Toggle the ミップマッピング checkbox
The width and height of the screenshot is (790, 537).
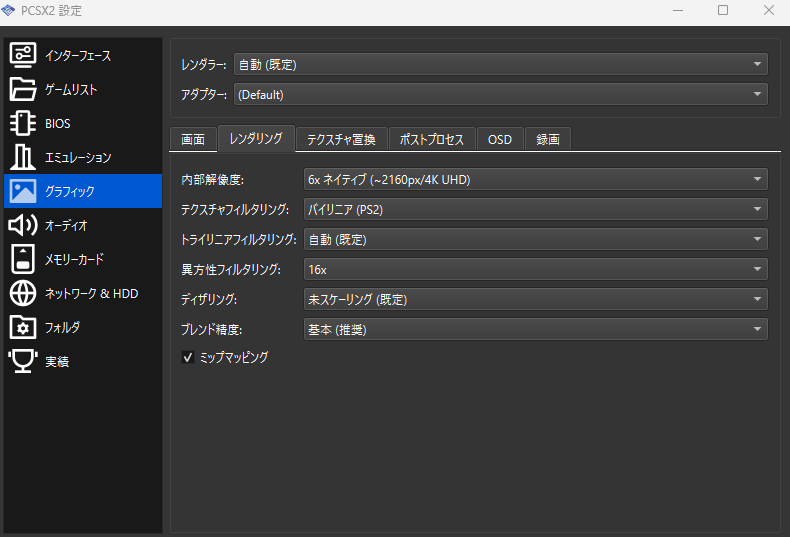tap(187, 357)
